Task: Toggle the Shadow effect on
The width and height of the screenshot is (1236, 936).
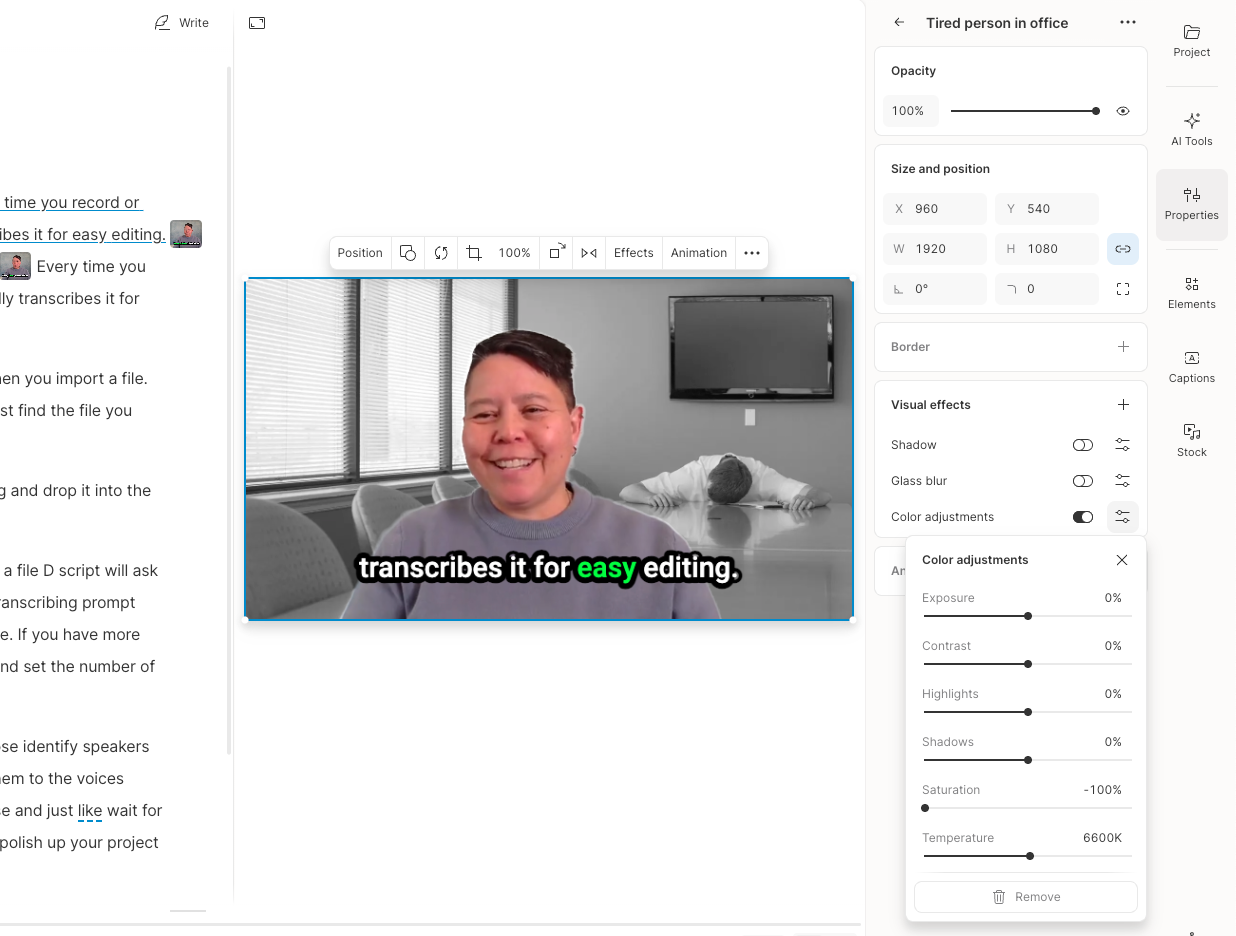Action: point(1082,445)
